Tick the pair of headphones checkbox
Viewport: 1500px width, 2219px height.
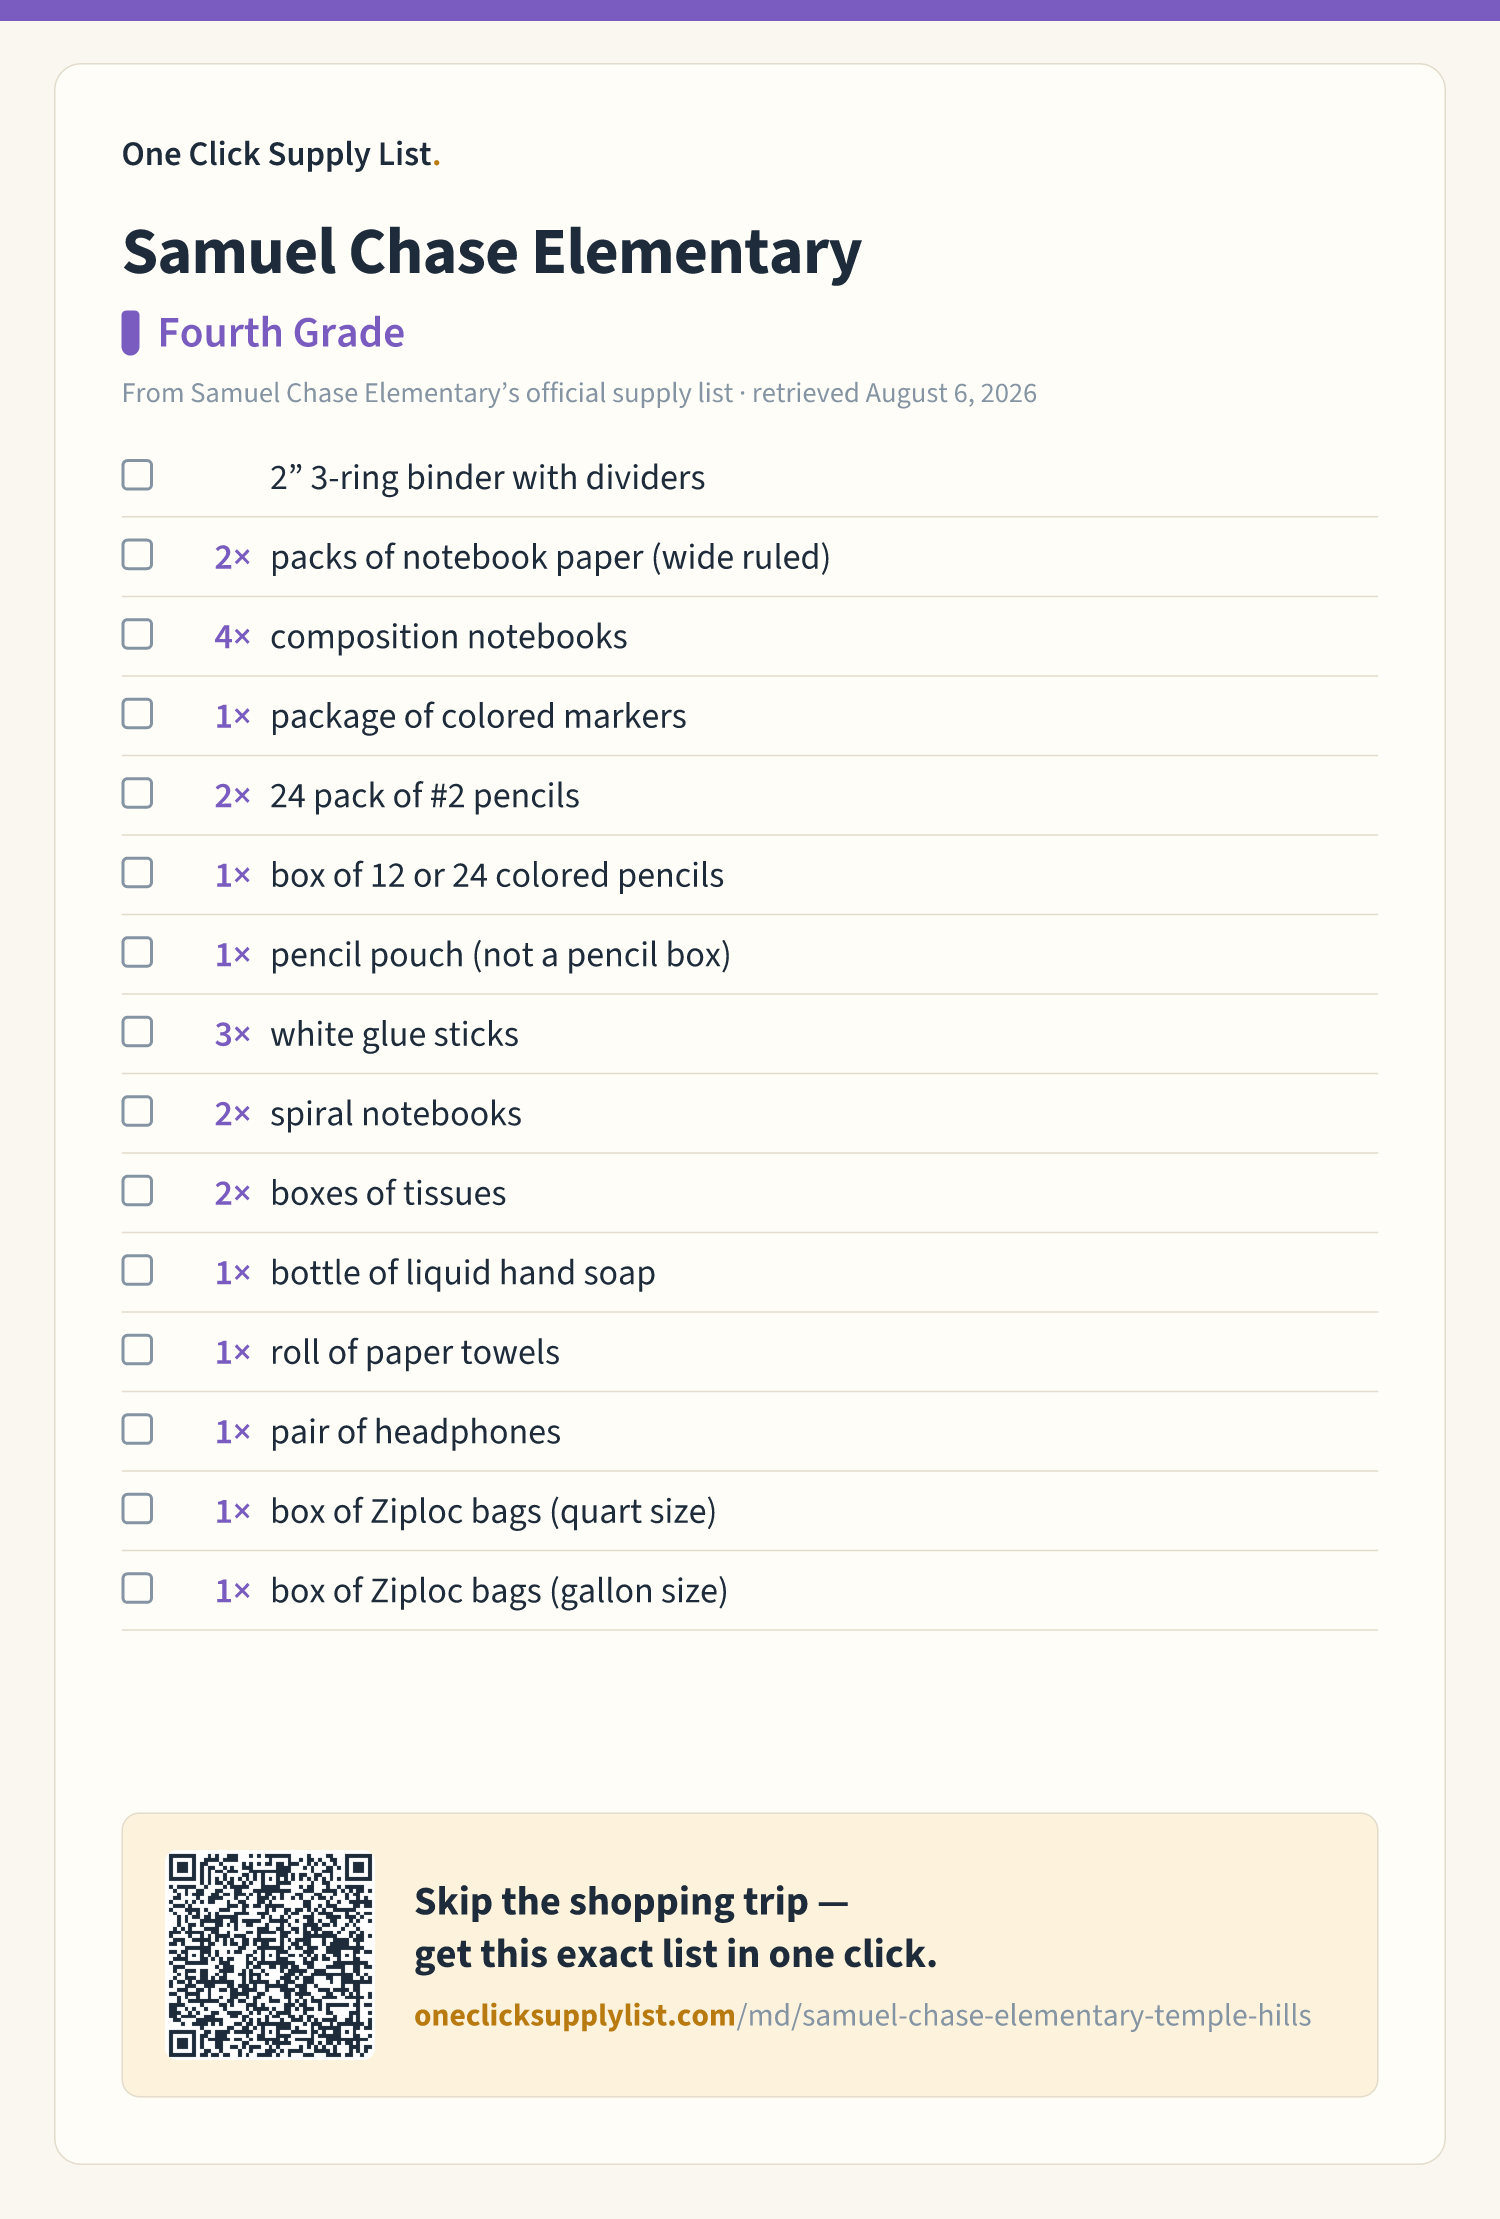pyautogui.click(x=137, y=1429)
